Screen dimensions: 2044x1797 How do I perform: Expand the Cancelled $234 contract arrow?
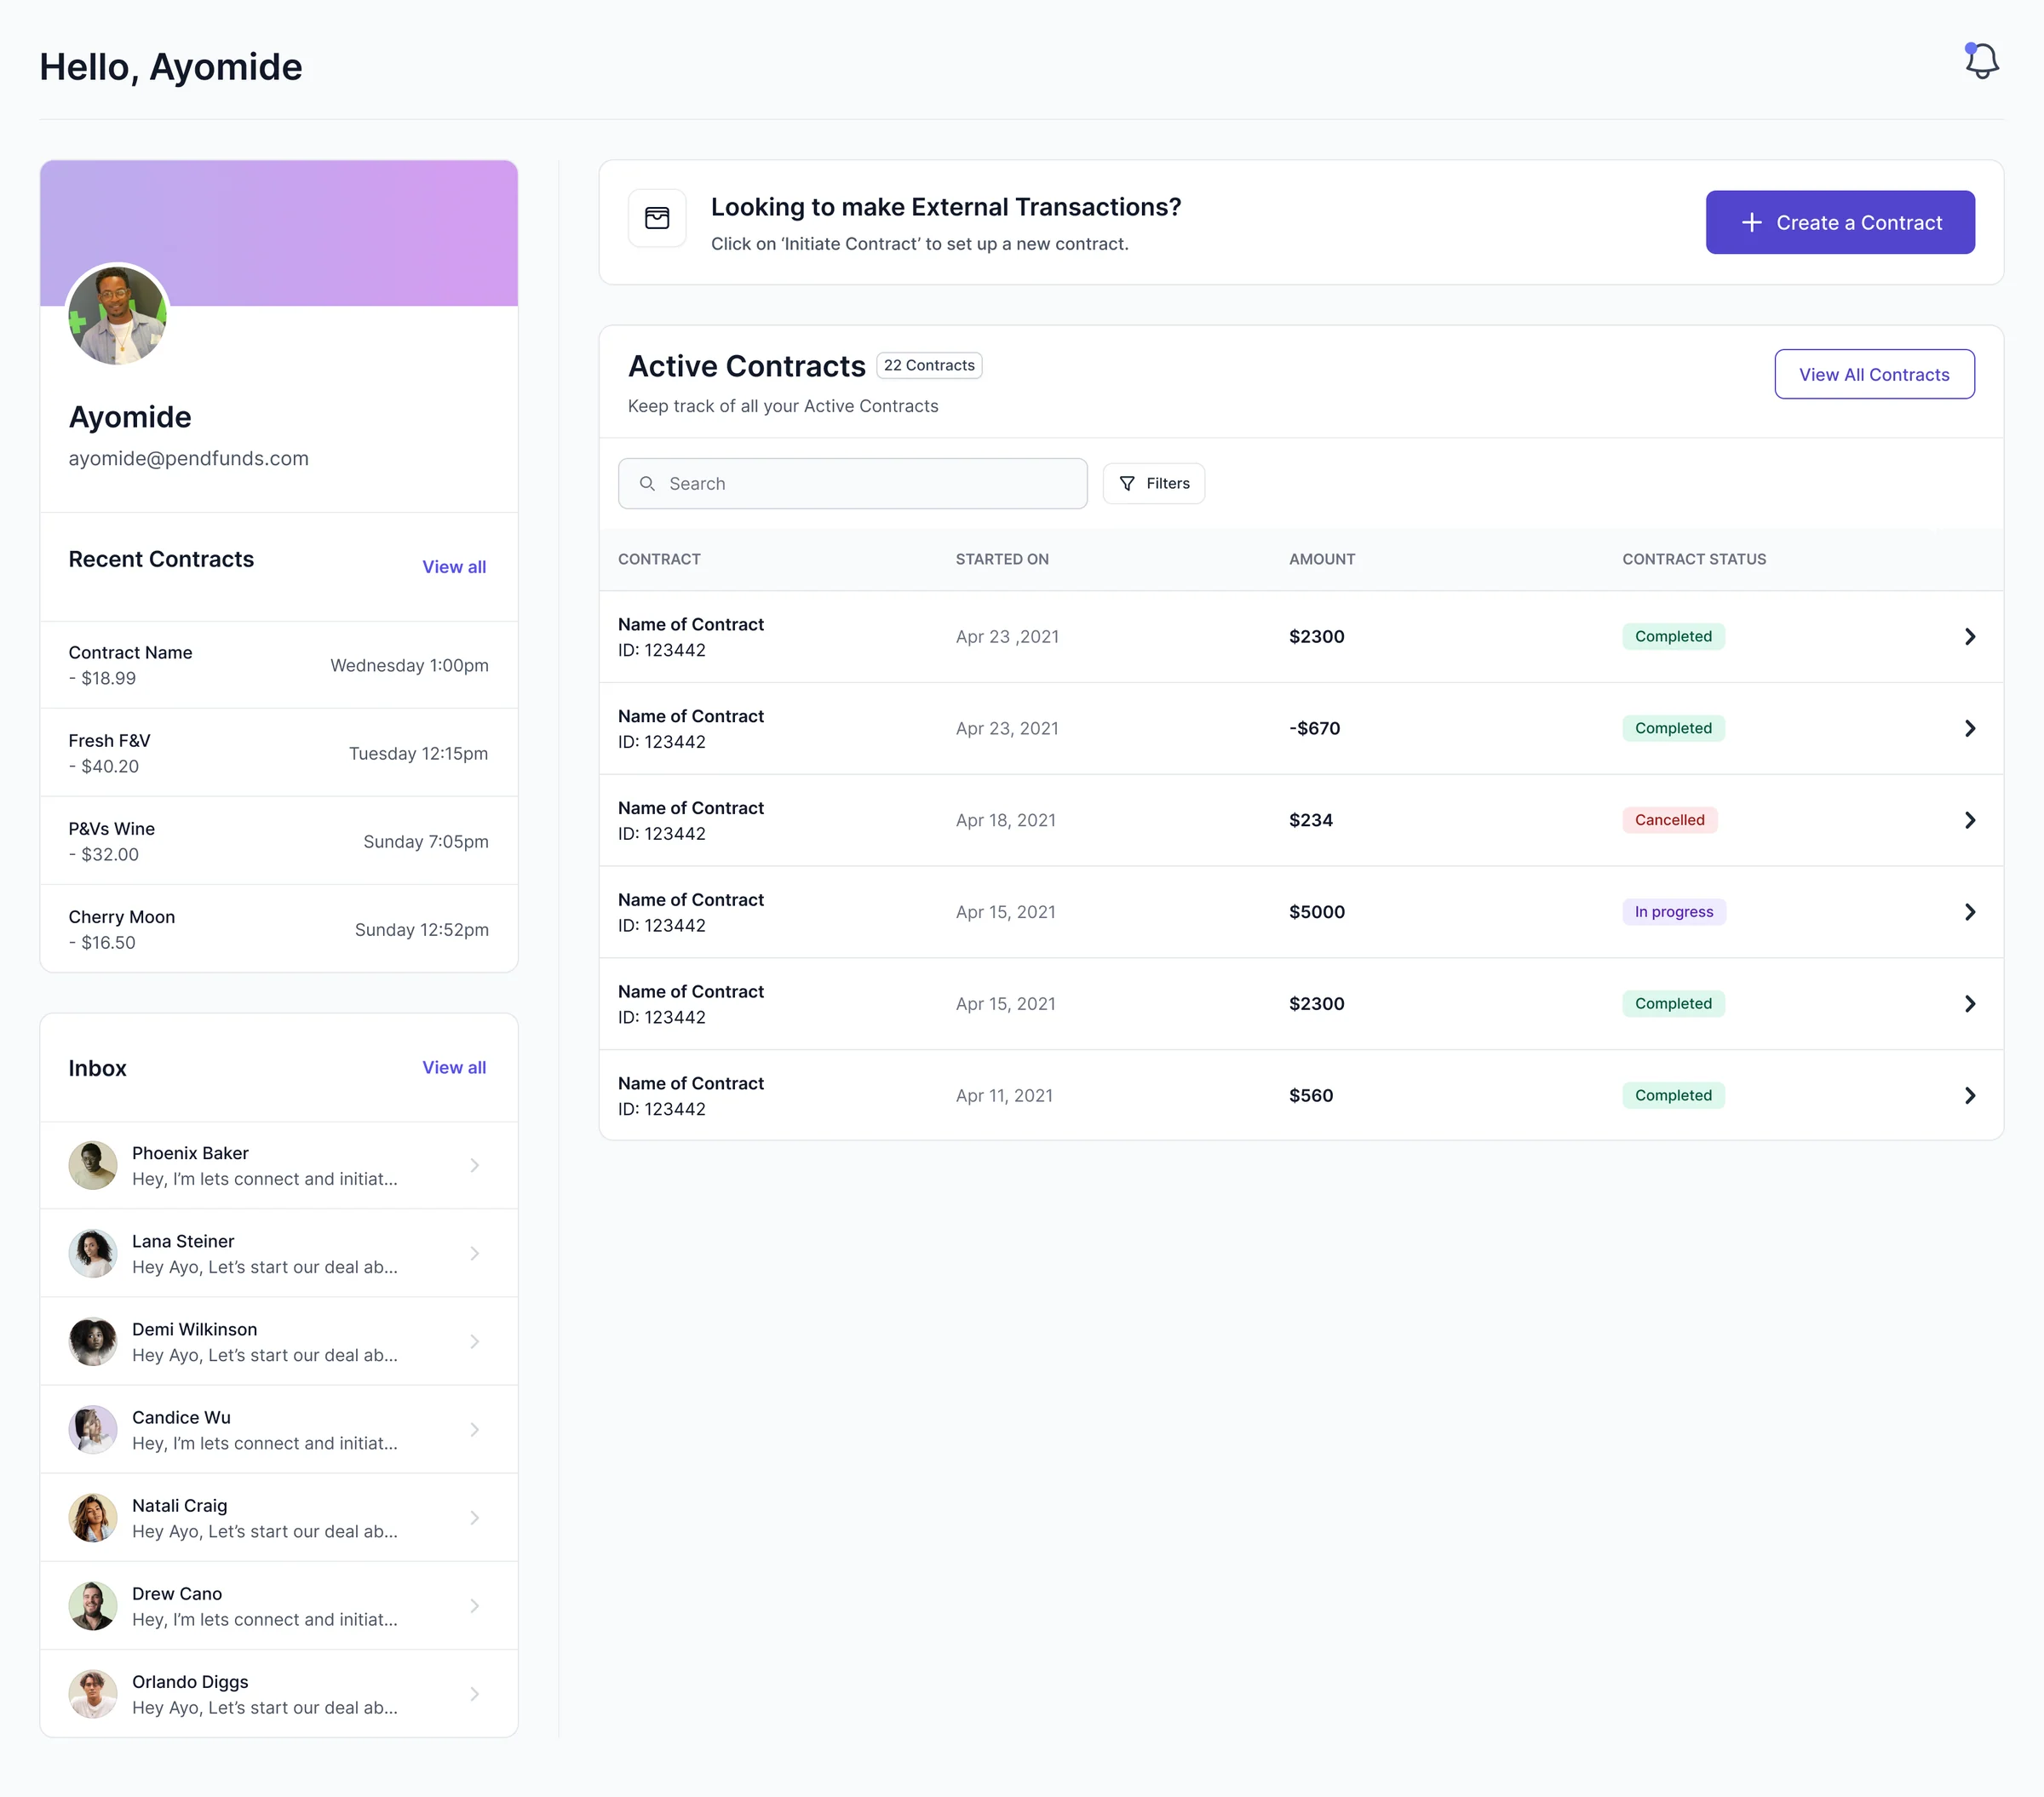[1970, 821]
